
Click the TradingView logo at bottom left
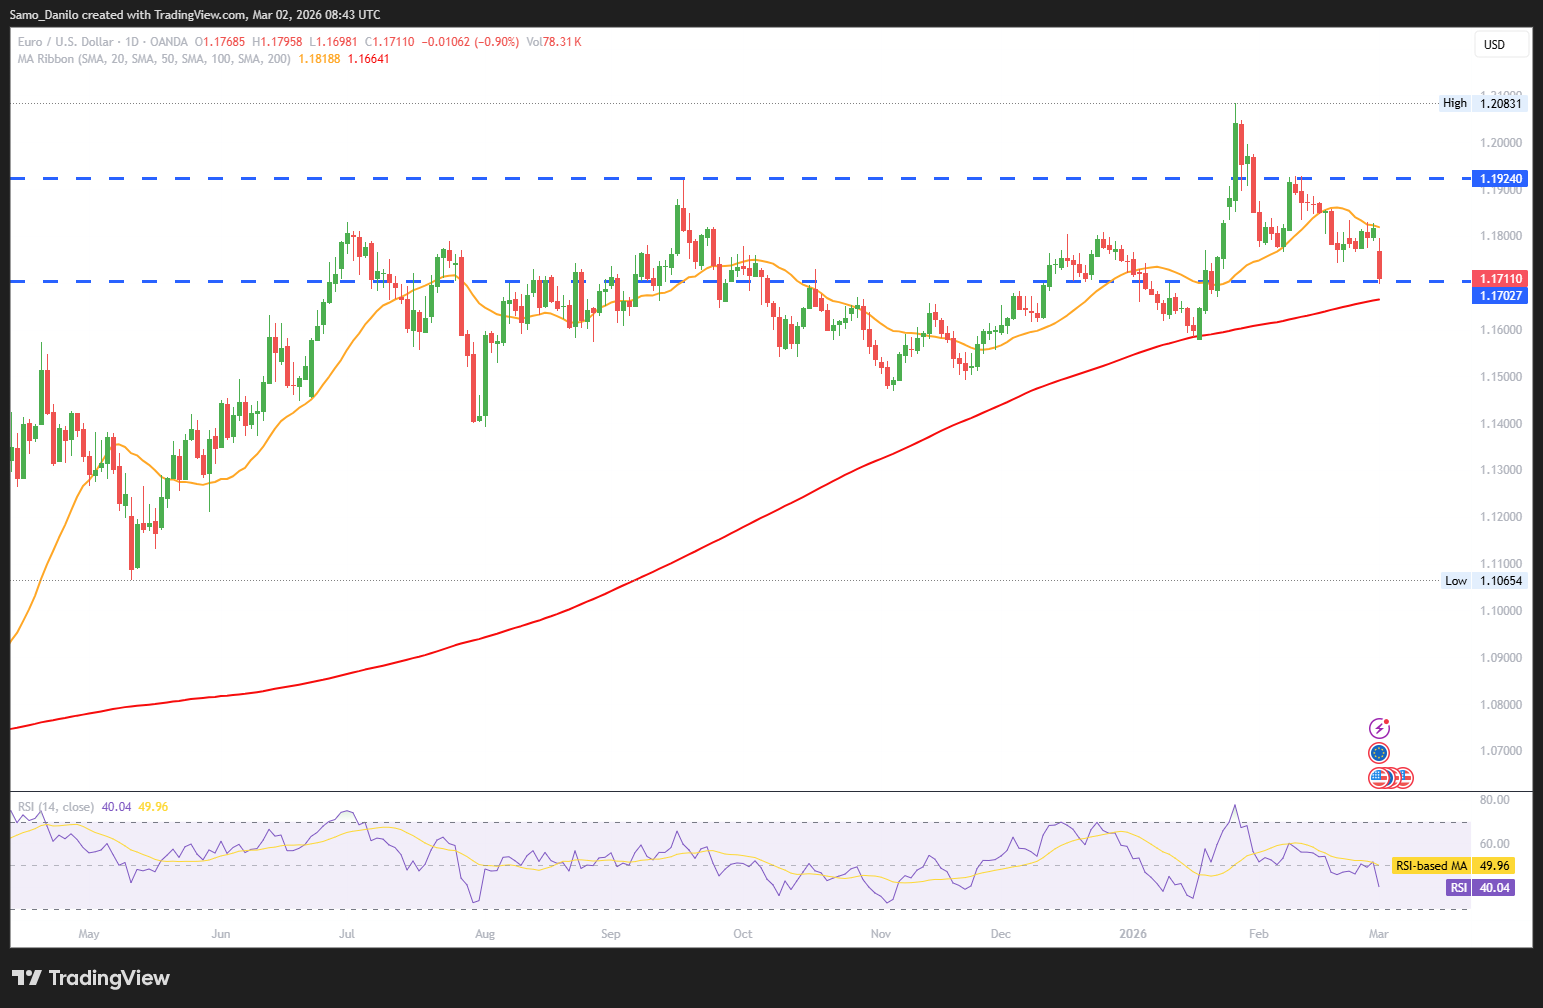click(91, 978)
